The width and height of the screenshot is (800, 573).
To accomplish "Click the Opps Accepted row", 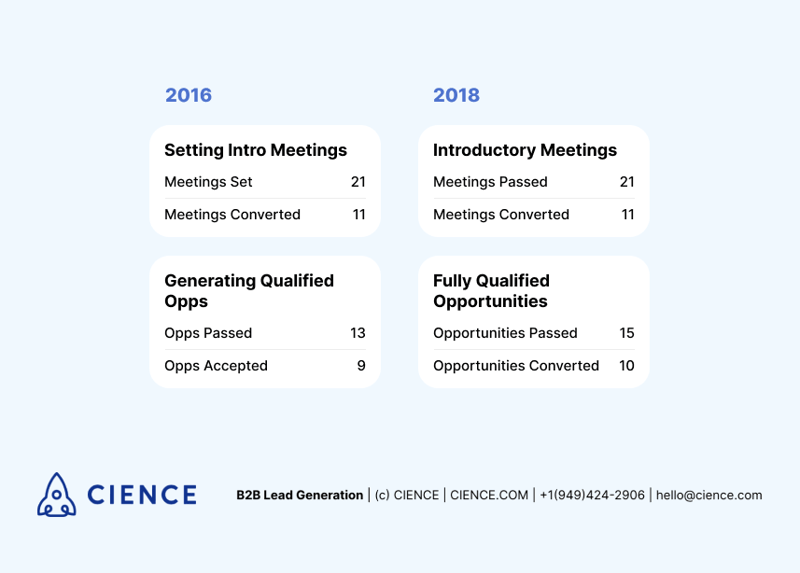I will click(x=265, y=365).
